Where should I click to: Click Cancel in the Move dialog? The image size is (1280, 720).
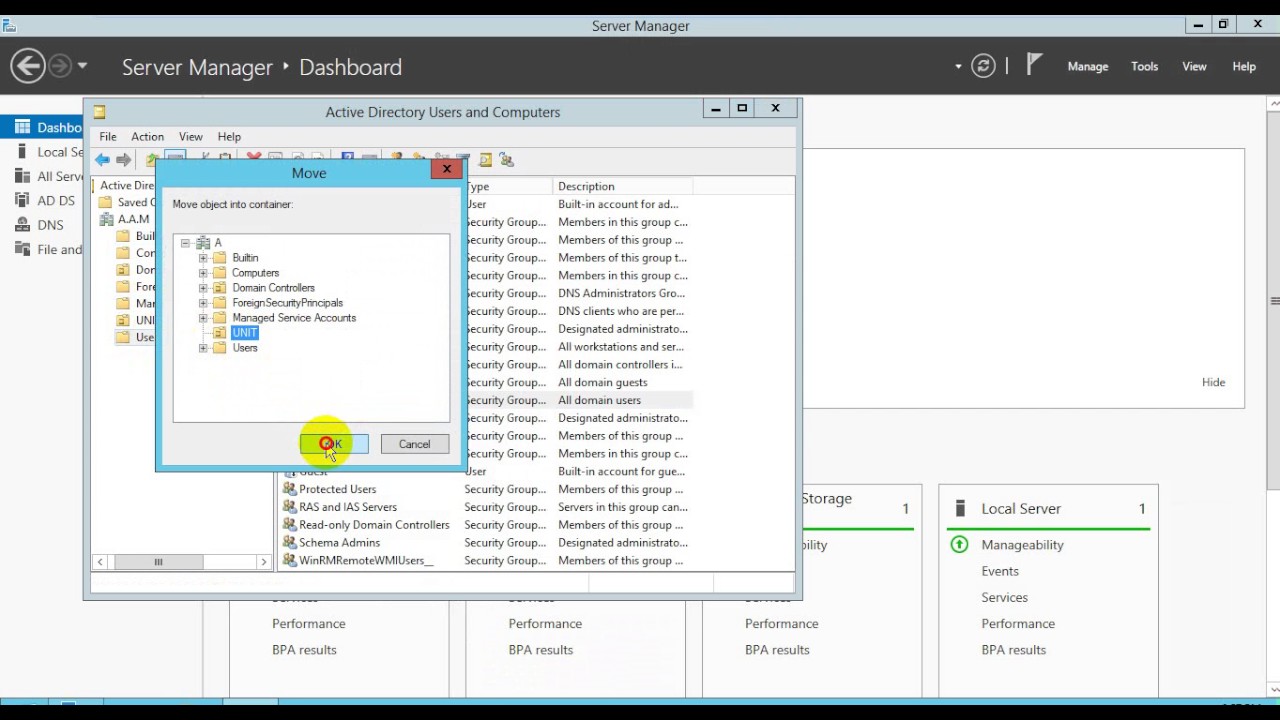point(415,444)
